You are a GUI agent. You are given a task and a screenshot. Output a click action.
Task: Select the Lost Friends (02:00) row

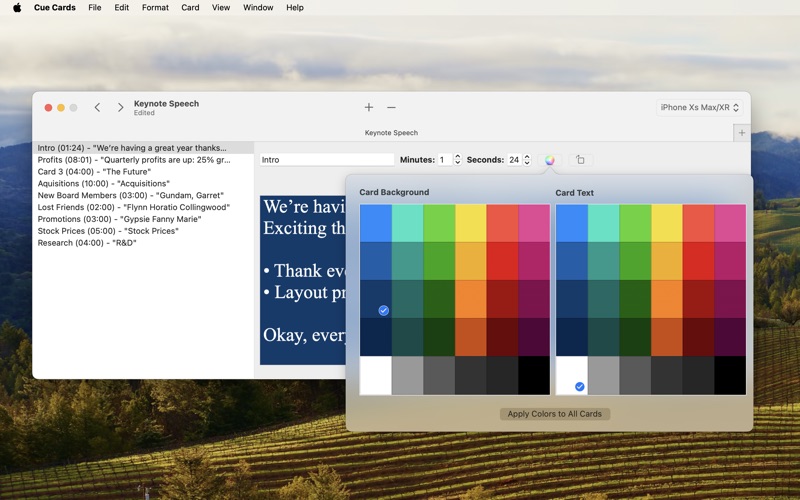tap(143, 207)
